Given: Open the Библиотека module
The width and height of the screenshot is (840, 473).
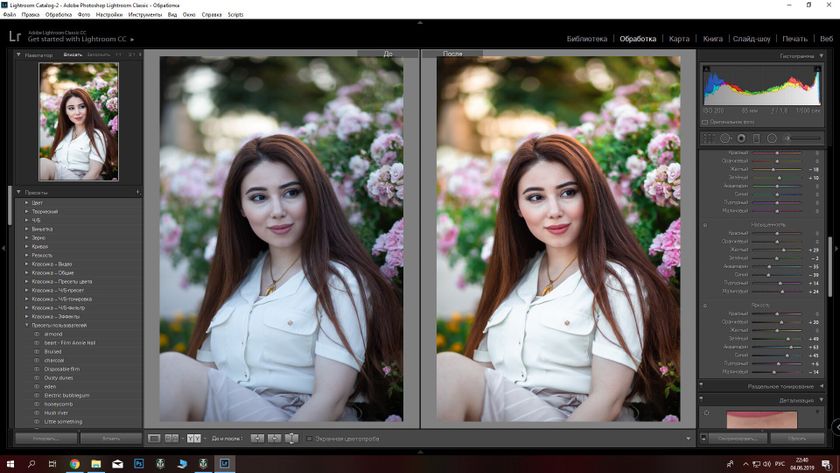Looking at the screenshot, I should [586, 39].
